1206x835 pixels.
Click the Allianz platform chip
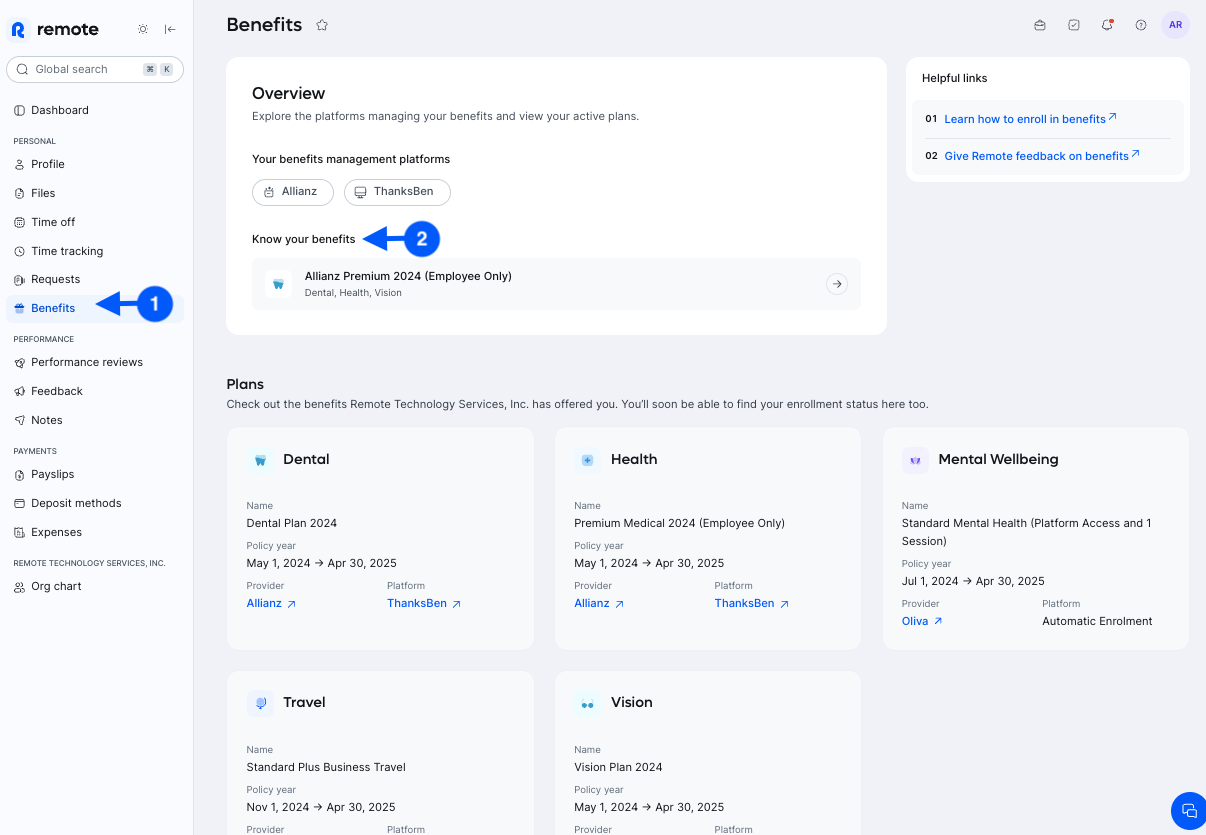click(293, 192)
